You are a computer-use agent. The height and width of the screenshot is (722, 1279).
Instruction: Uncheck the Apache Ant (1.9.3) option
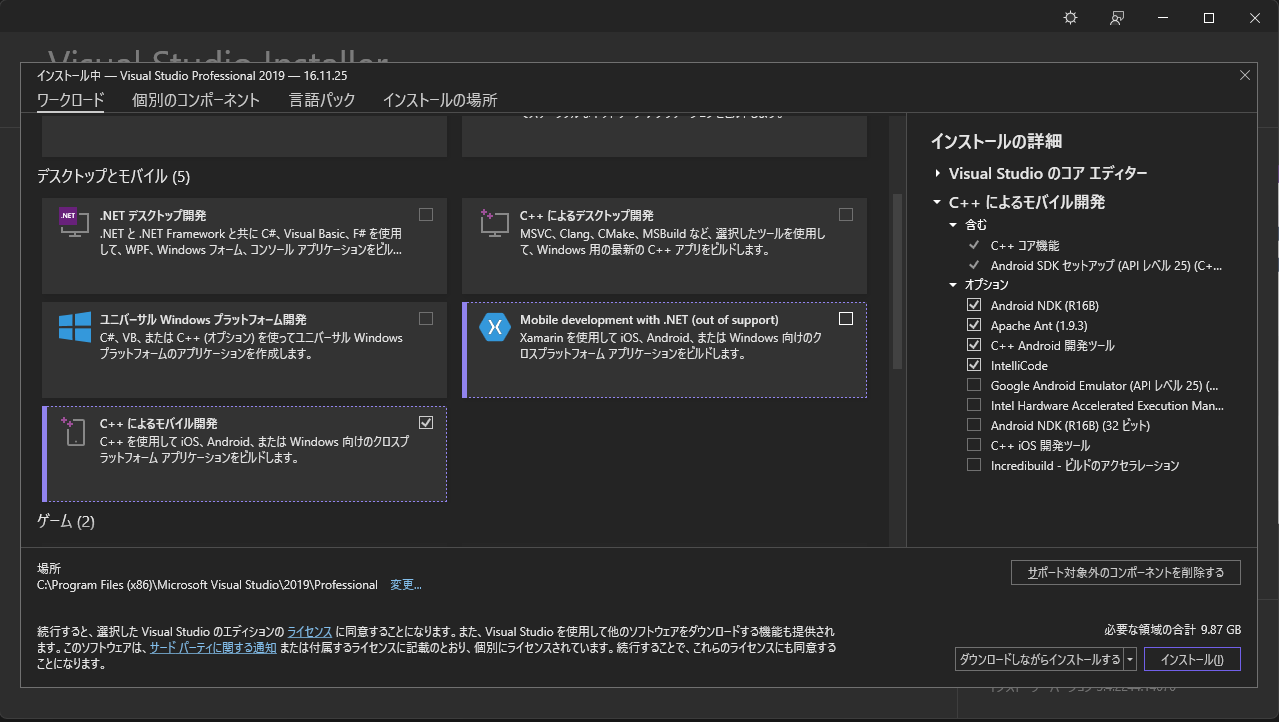click(974, 325)
